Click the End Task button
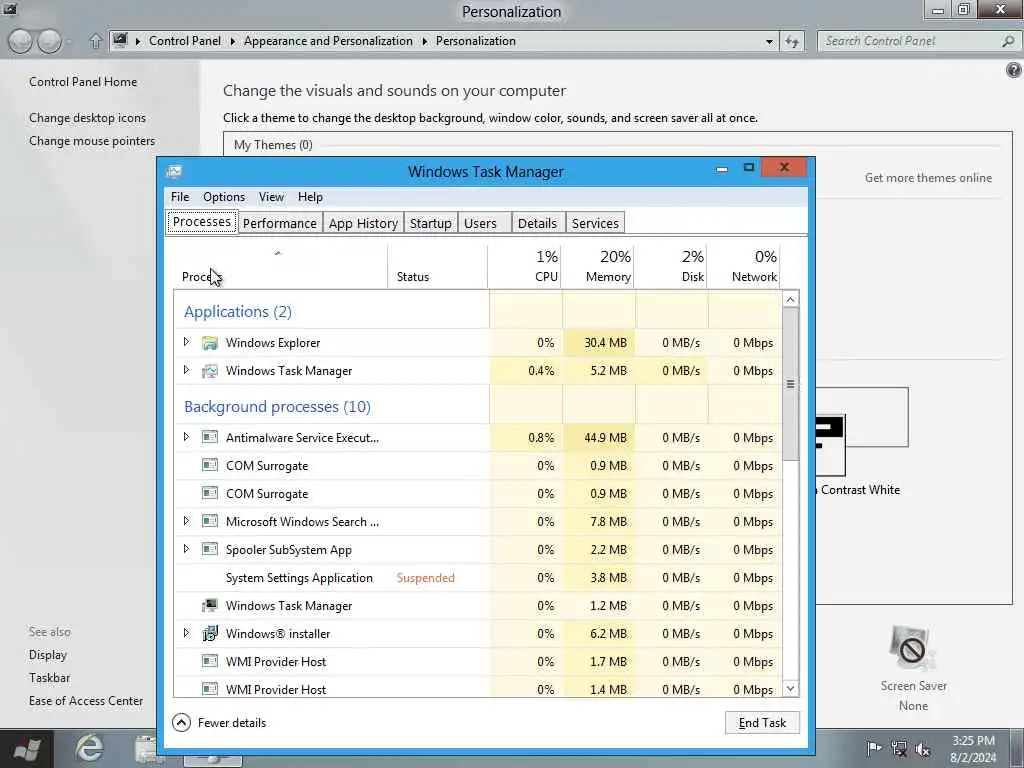Image resolution: width=1024 pixels, height=768 pixels. (762, 722)
